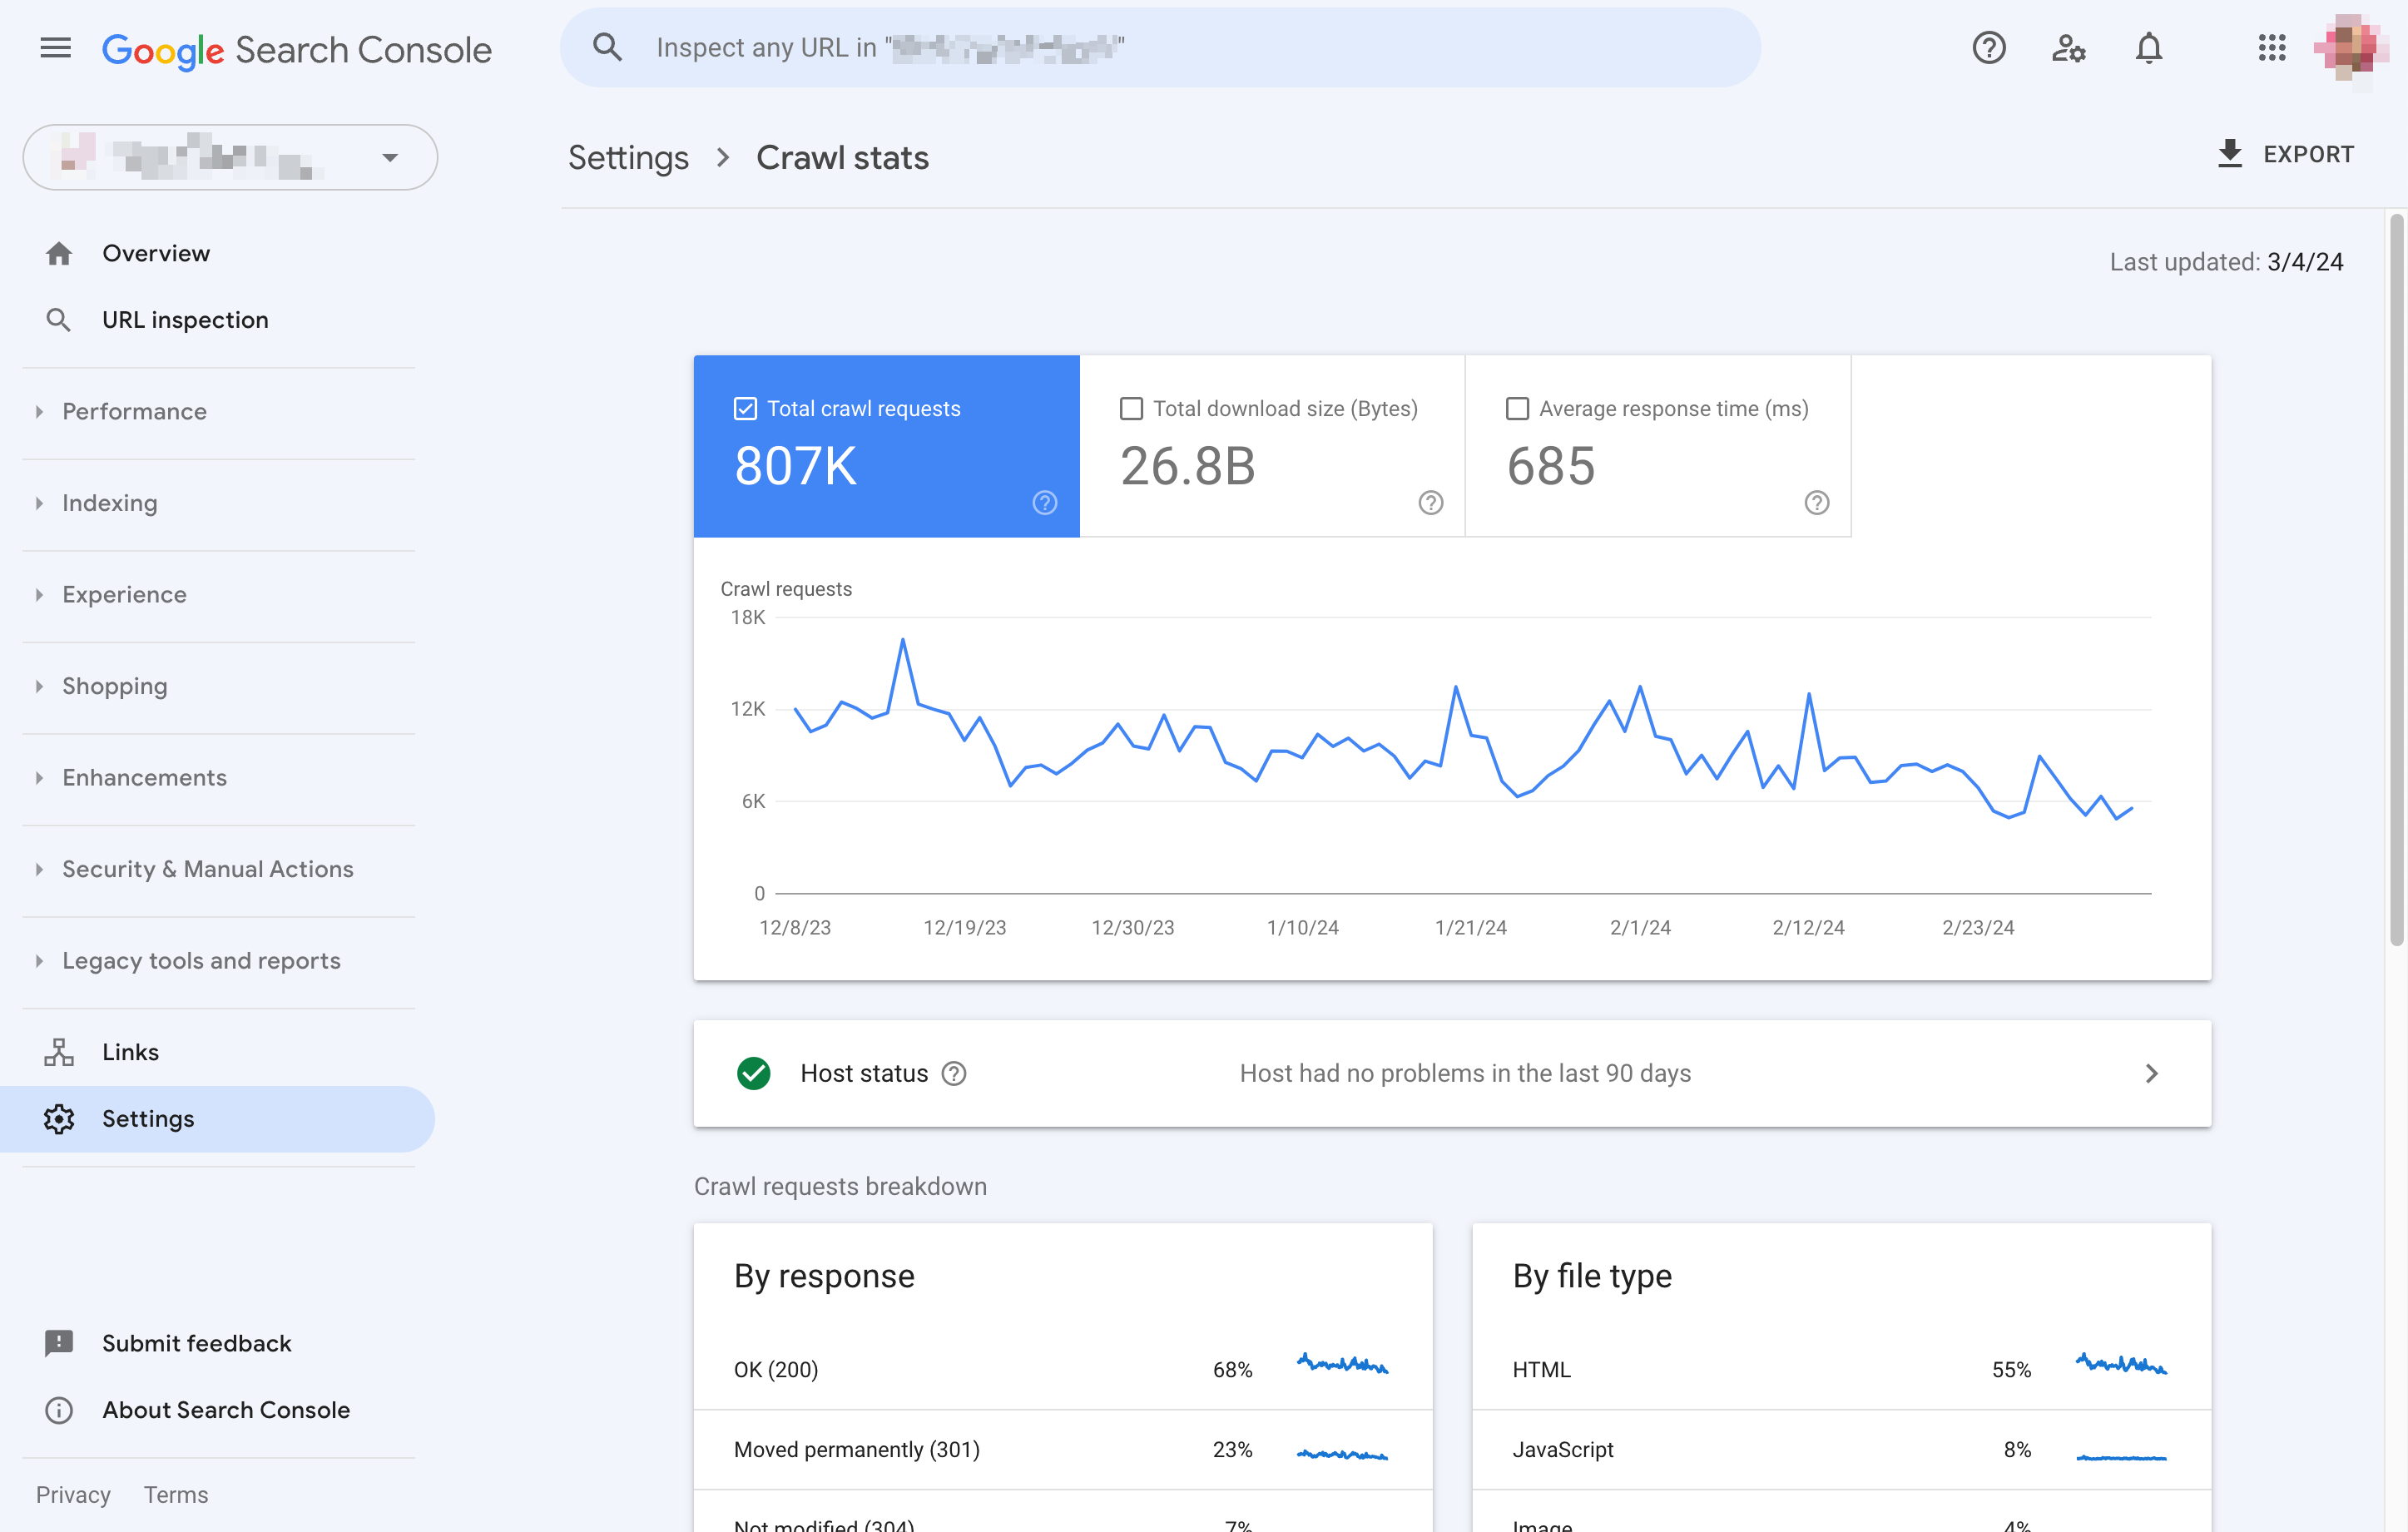The width and height of the screenshot is (2408, 1532).
Task: Select Settings in the sidebar menu
Action: coord(147,1118)
